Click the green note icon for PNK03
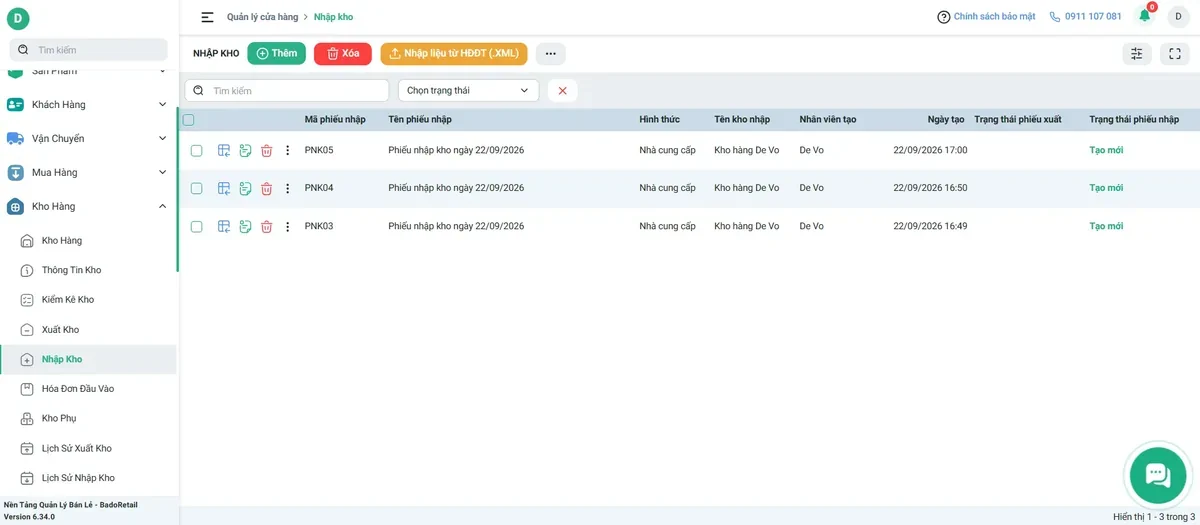Screen dimensions: 1200x525 pos(245,227)
